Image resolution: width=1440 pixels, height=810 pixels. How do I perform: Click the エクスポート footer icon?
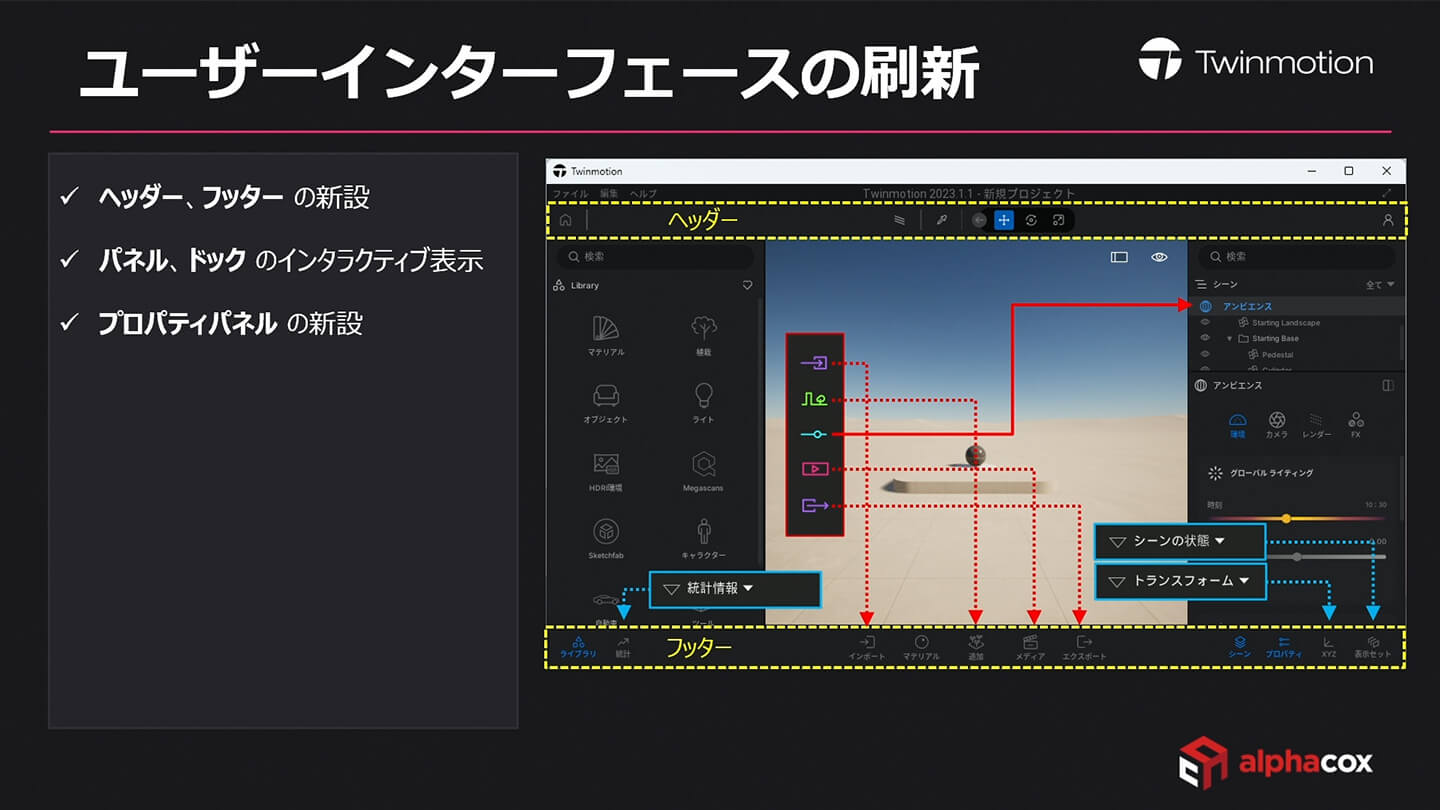[x=1084, y=648]
